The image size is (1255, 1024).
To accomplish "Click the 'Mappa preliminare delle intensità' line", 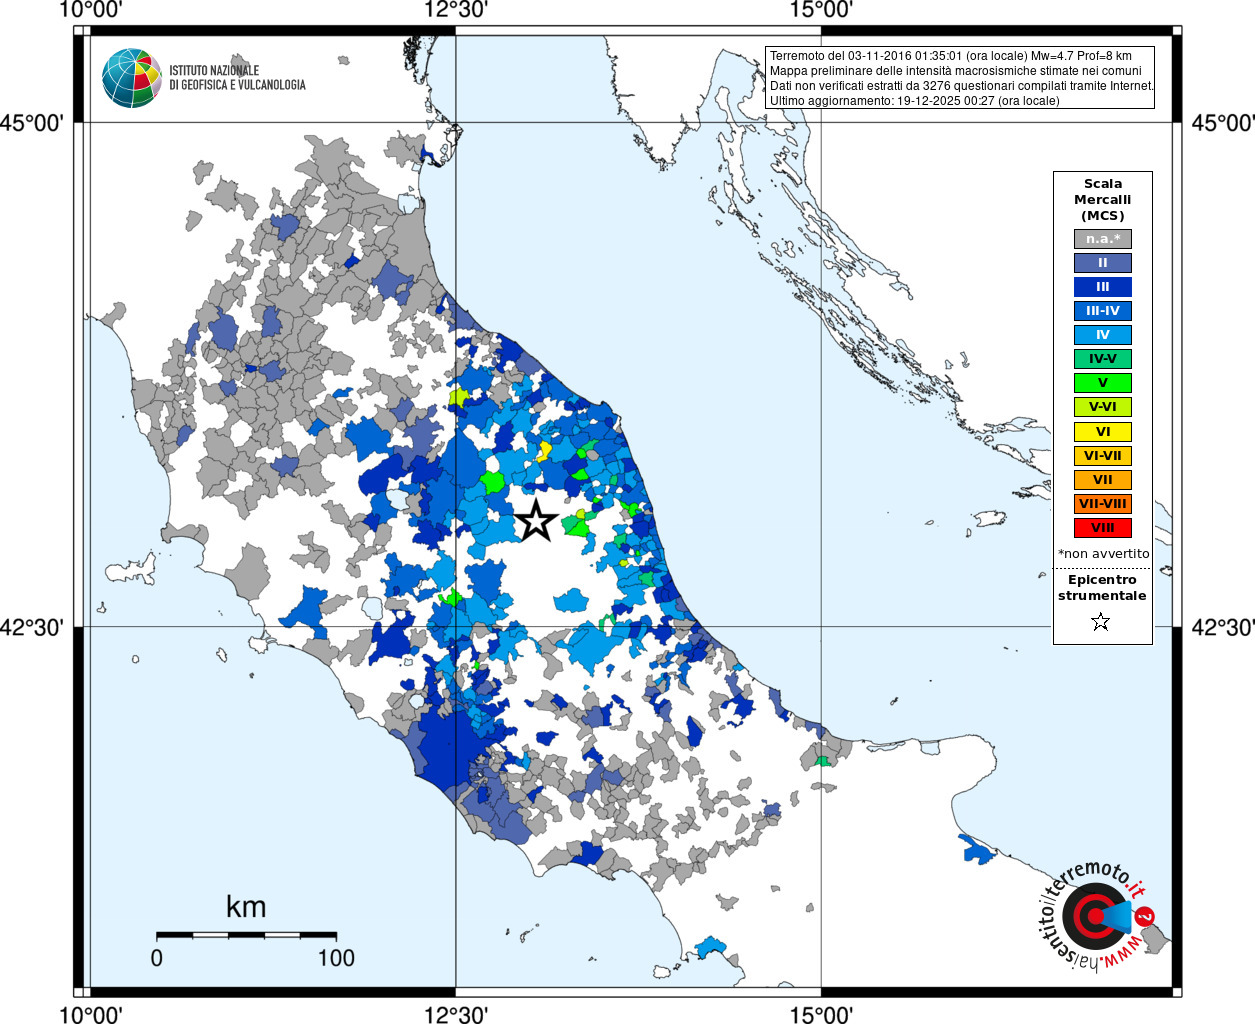I will coord(956,71).
